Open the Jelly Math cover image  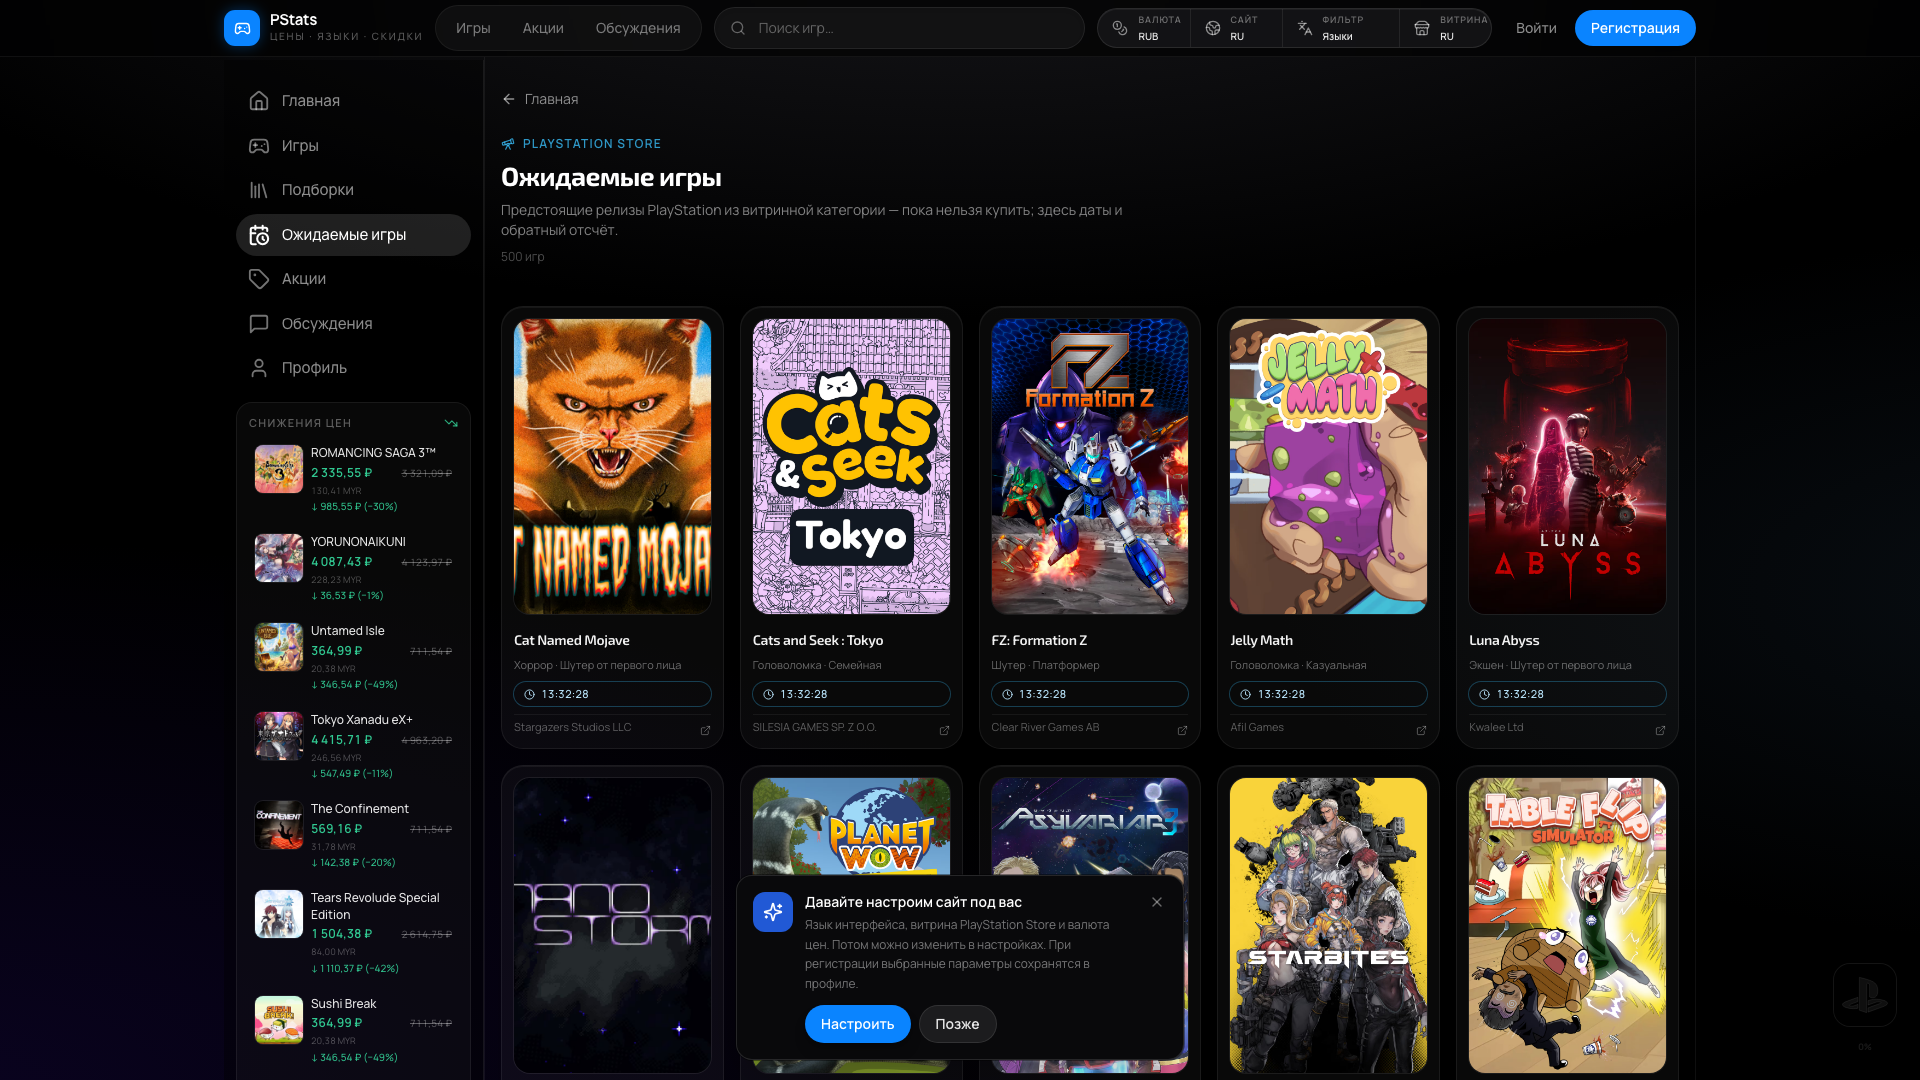click(x=1328, y=466)
